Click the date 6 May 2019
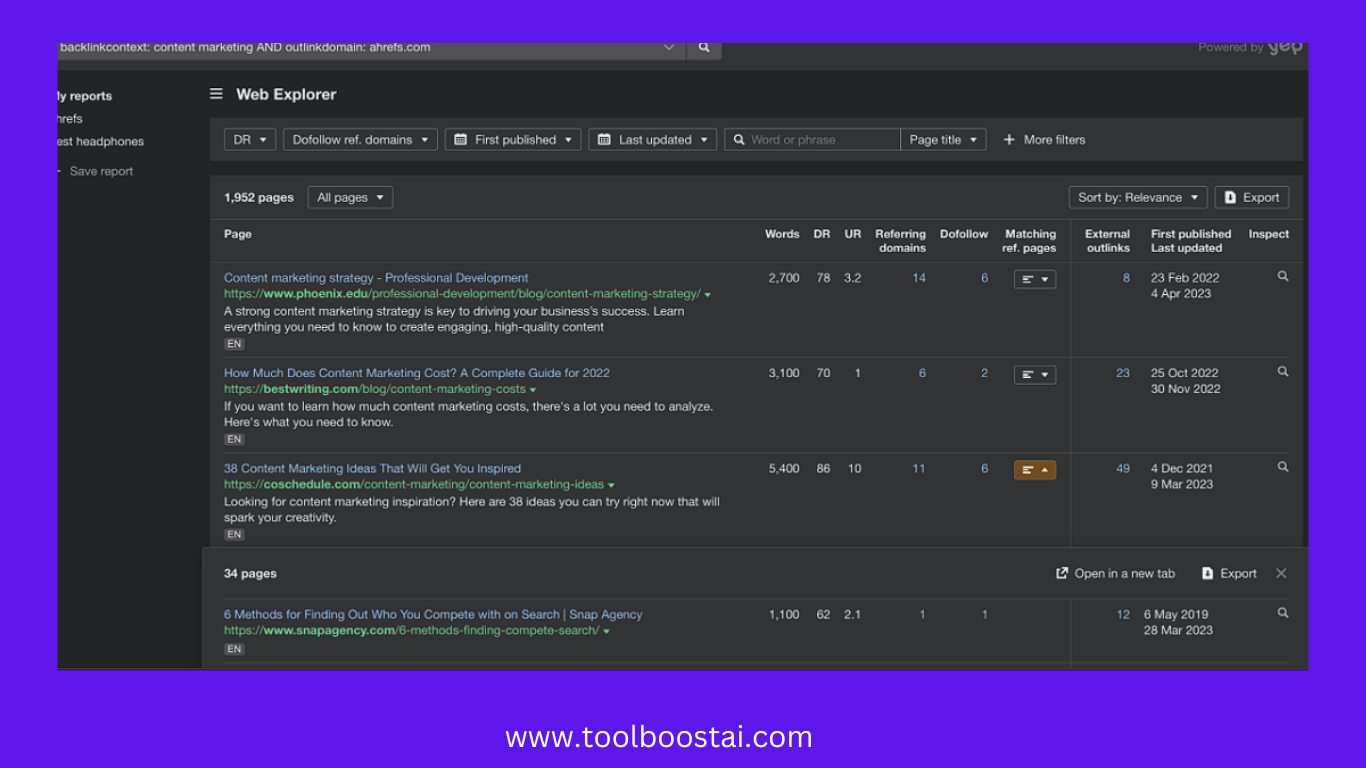Viewport: 1366px width, 768px height. click(x=1176, y=615)
